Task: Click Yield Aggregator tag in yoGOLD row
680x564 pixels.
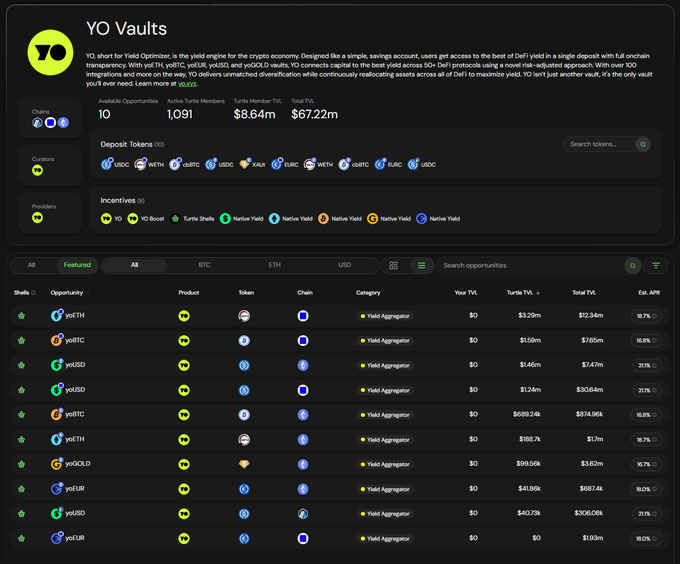Action: [385, 464]
